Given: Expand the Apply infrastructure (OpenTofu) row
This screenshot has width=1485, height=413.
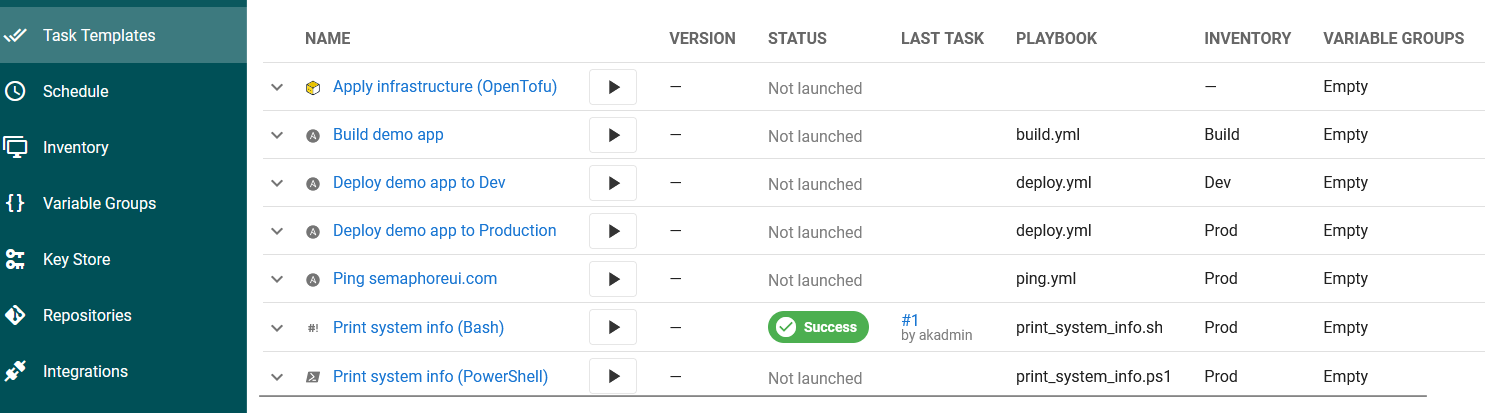Looking at the screenshot, I should [278, 87].
